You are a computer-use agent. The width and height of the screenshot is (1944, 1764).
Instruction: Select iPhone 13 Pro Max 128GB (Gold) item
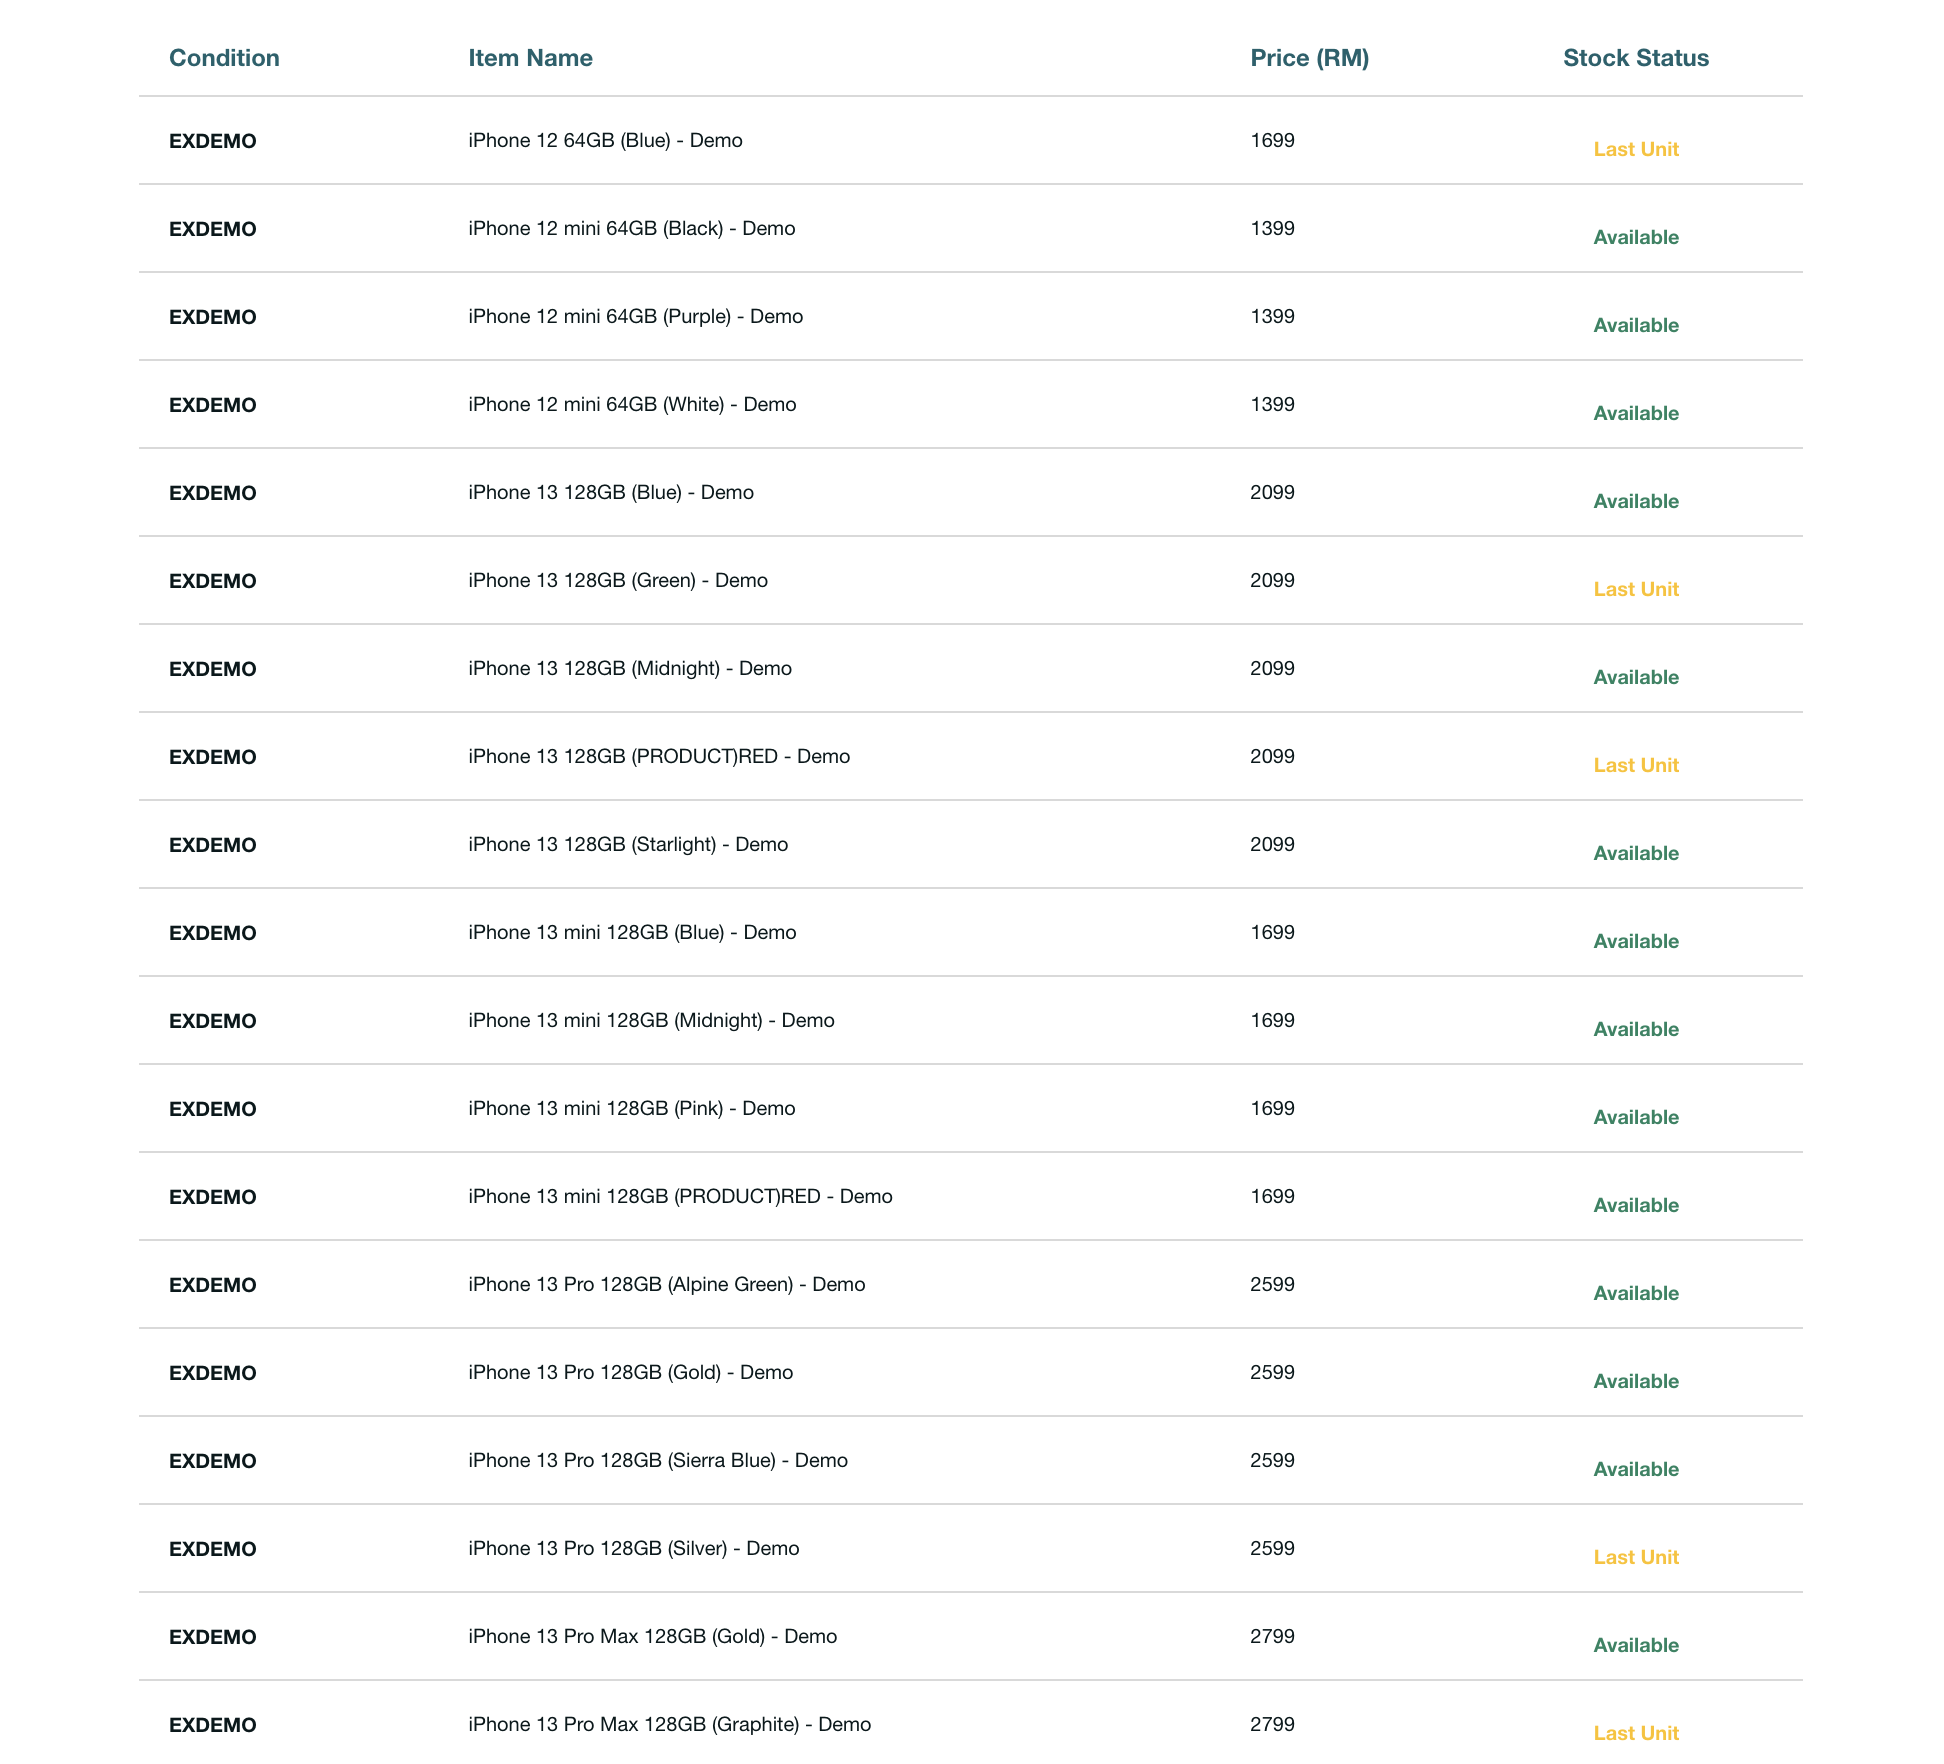pos(652,1637)
